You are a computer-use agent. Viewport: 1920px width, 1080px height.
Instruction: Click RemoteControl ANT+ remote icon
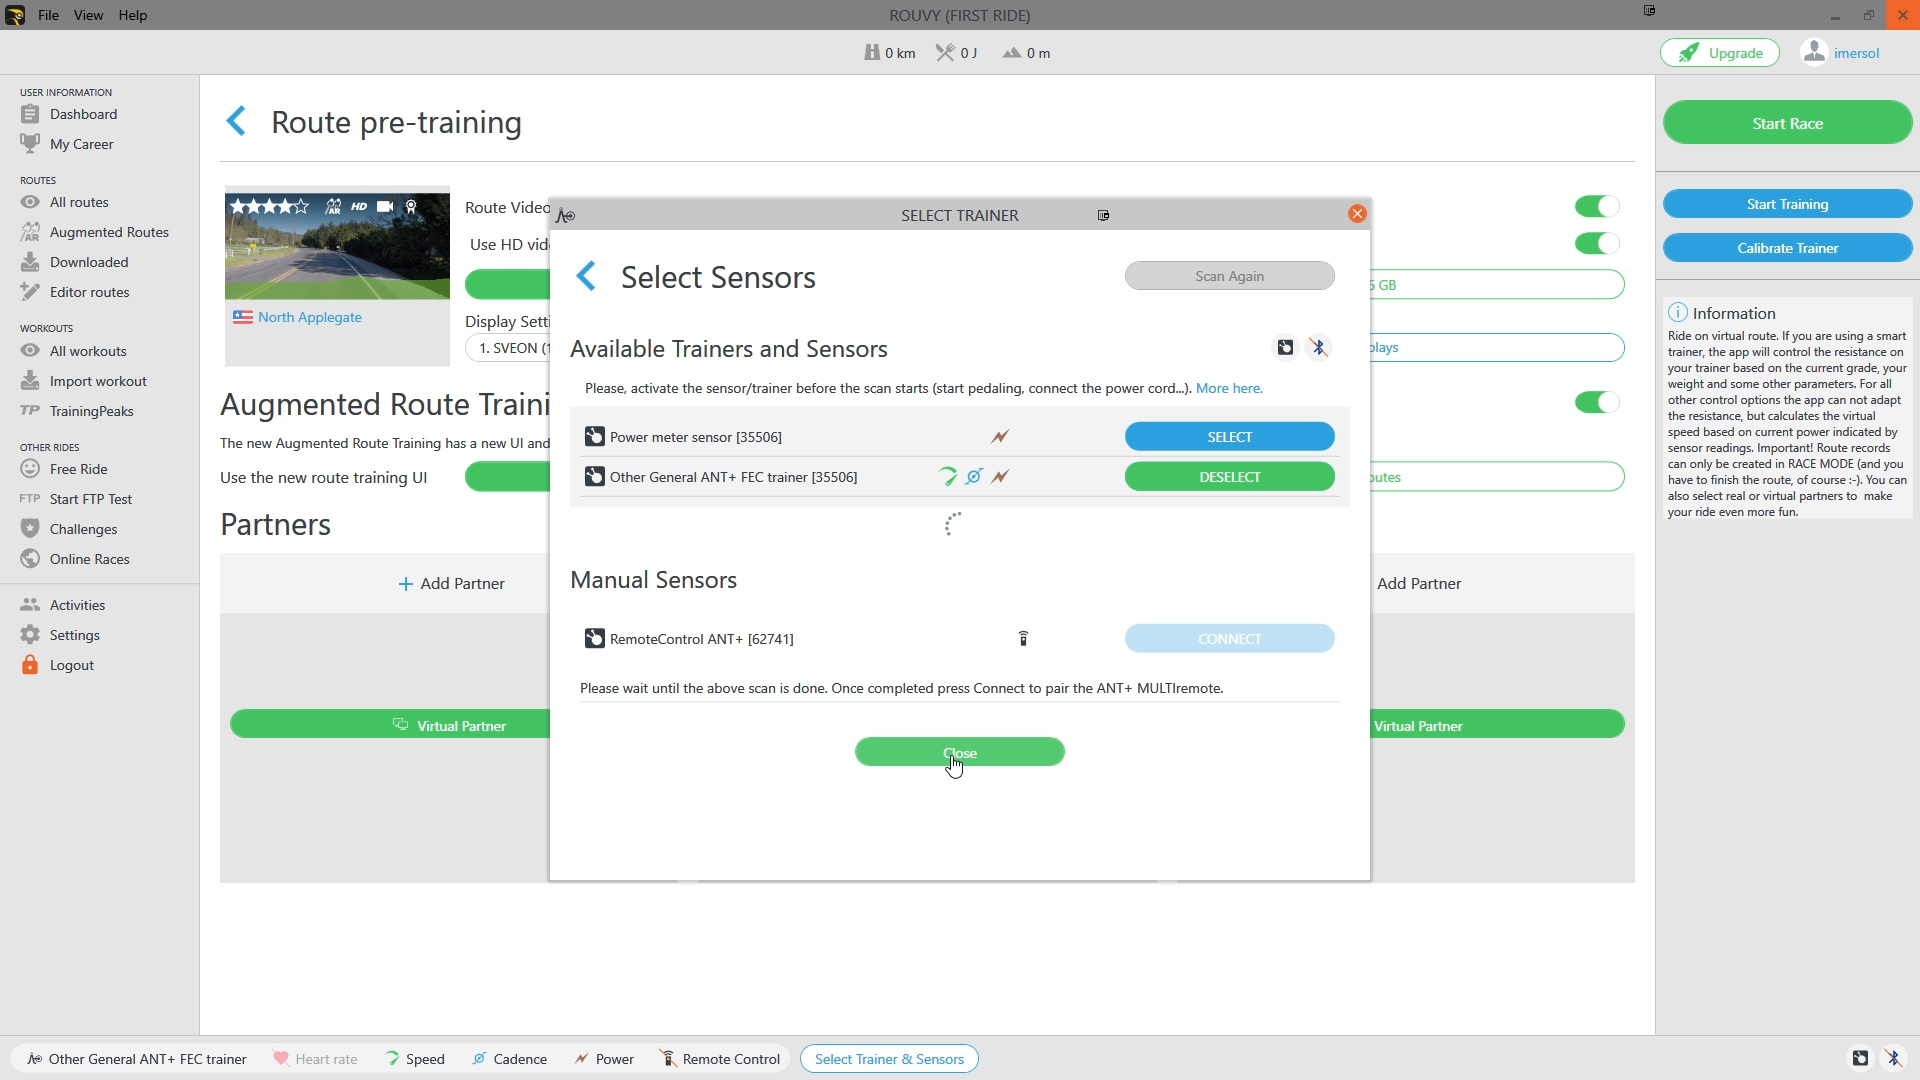pos(1023,639)
